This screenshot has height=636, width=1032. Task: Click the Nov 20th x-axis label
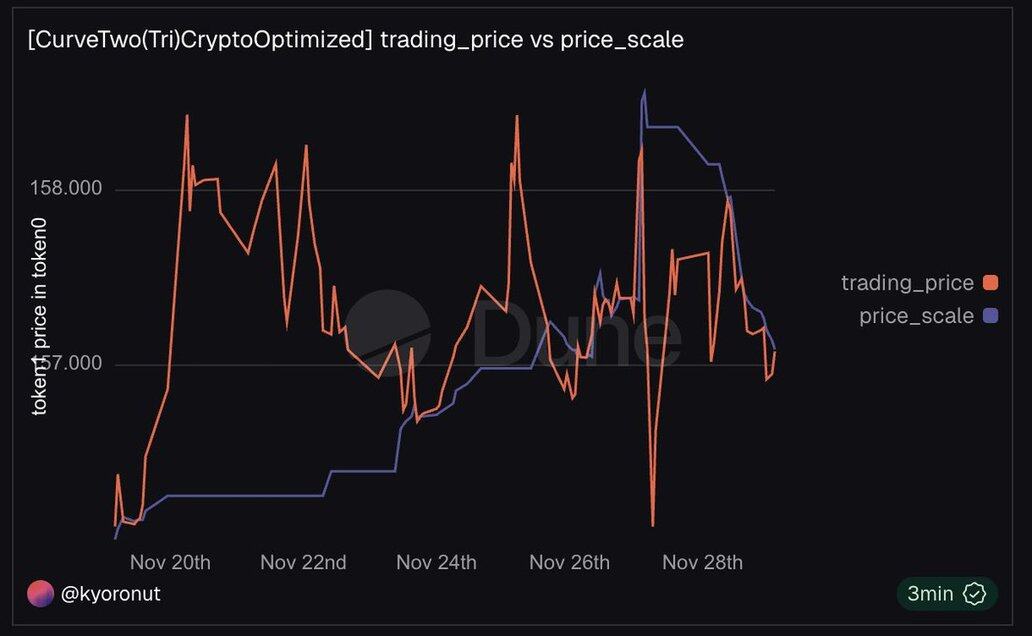point(170,562)
